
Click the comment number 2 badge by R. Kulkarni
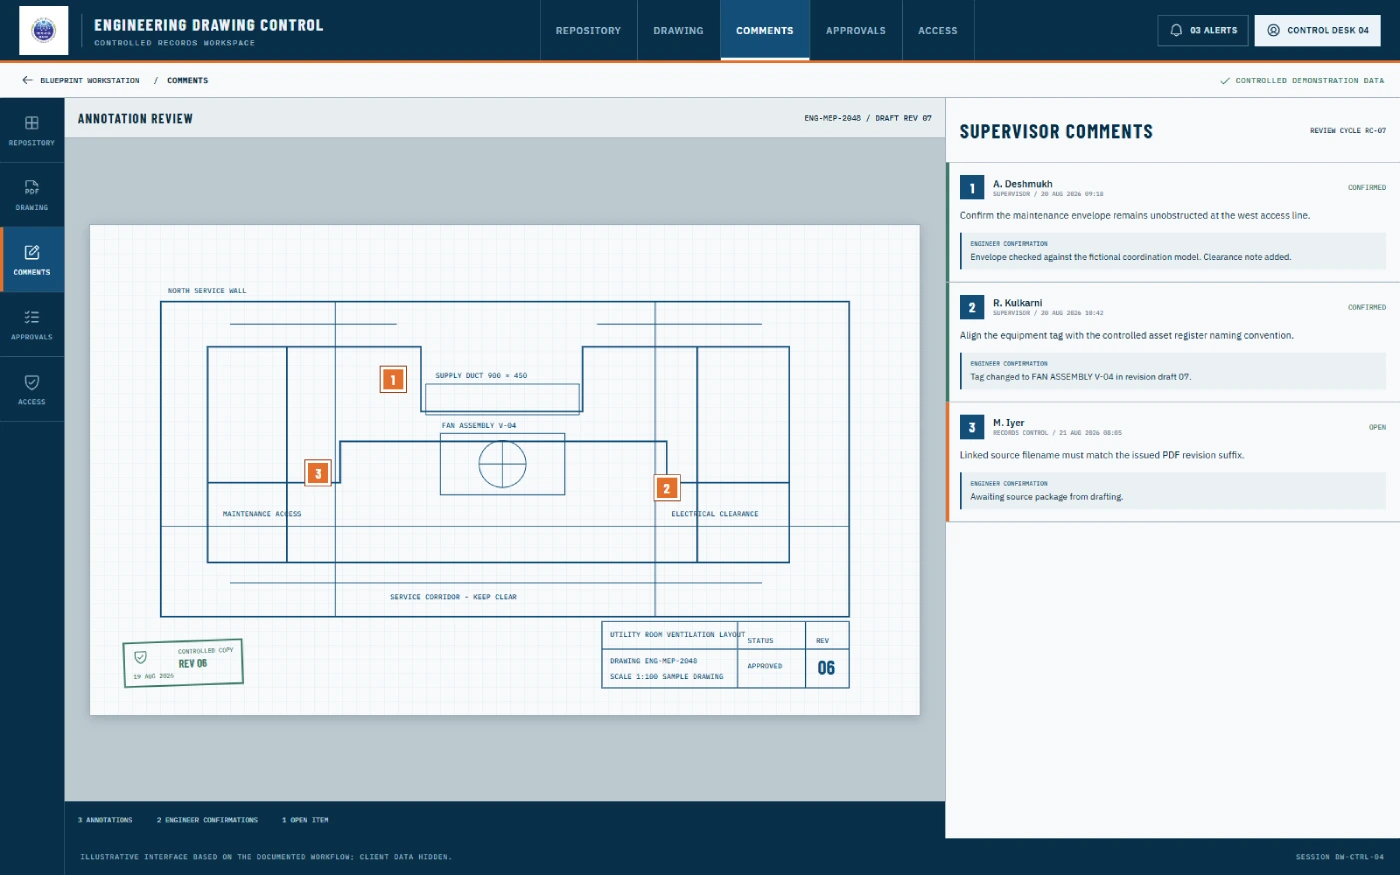click(972, 307)
